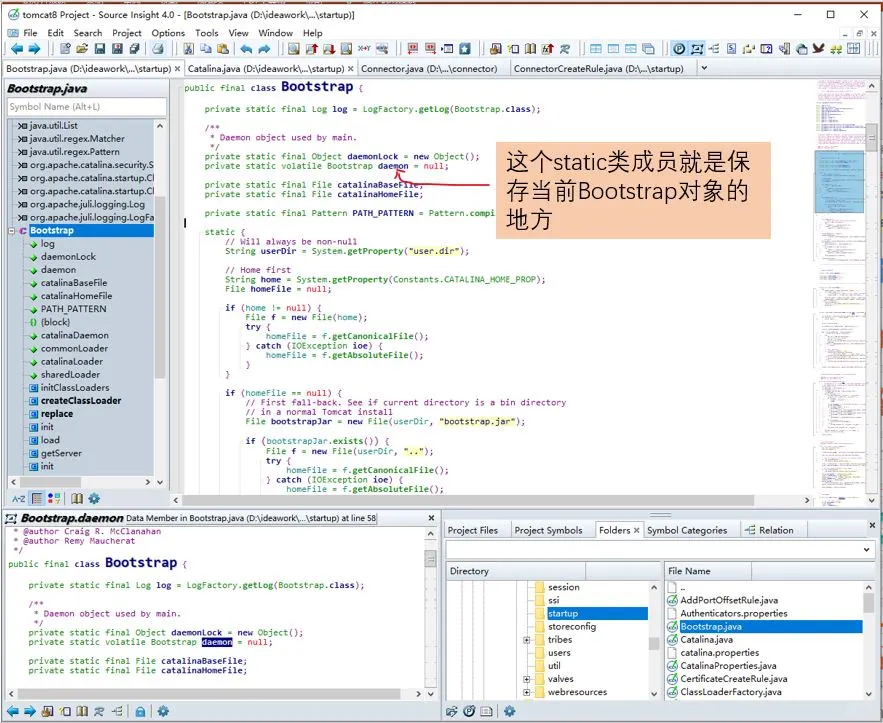Select Catalina.java in File Name list
The width and height of the screenshot is (883, 723).
click(706, 640)
